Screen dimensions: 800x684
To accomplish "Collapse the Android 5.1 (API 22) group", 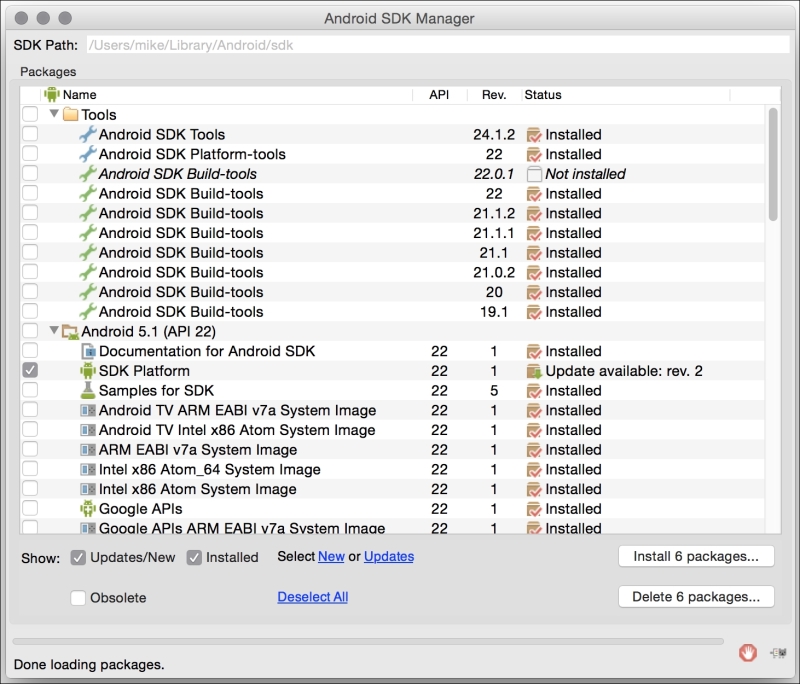I will click(x=54, y=331).
